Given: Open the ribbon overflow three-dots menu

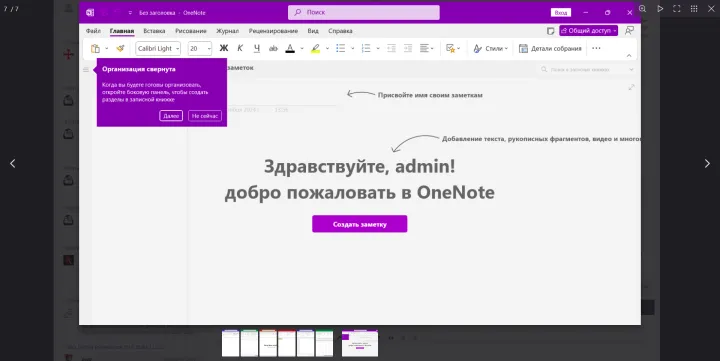Looking at the screenshot, I should coord(596,48).
